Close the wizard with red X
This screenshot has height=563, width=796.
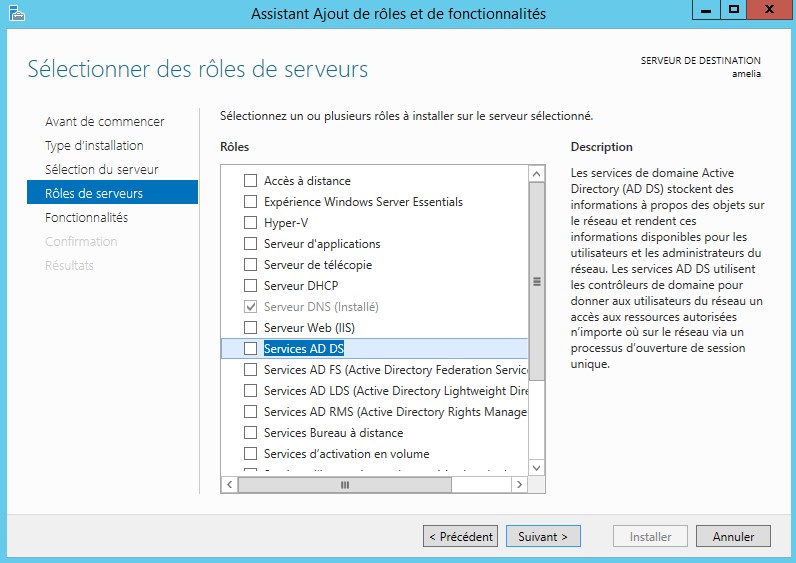pyautogui.click(x=769, y=10)
